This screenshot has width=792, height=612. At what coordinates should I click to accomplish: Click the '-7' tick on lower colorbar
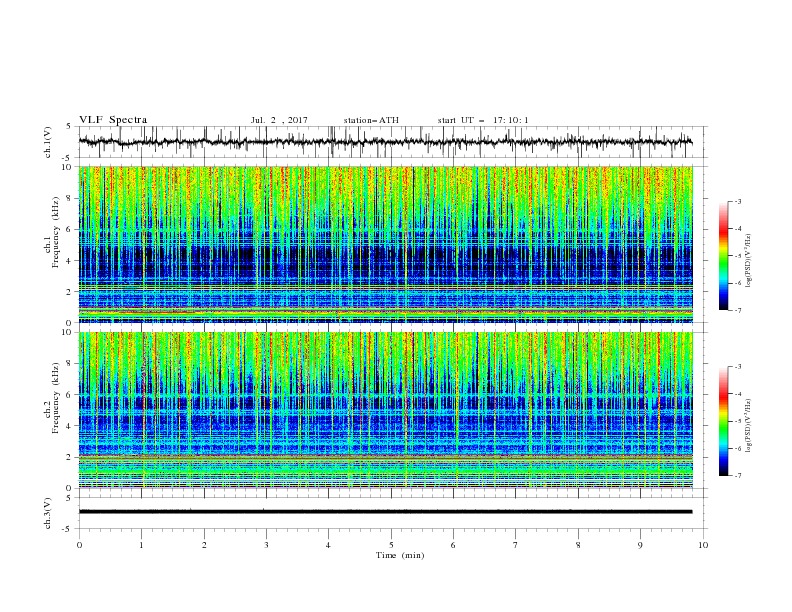point(737,475)
